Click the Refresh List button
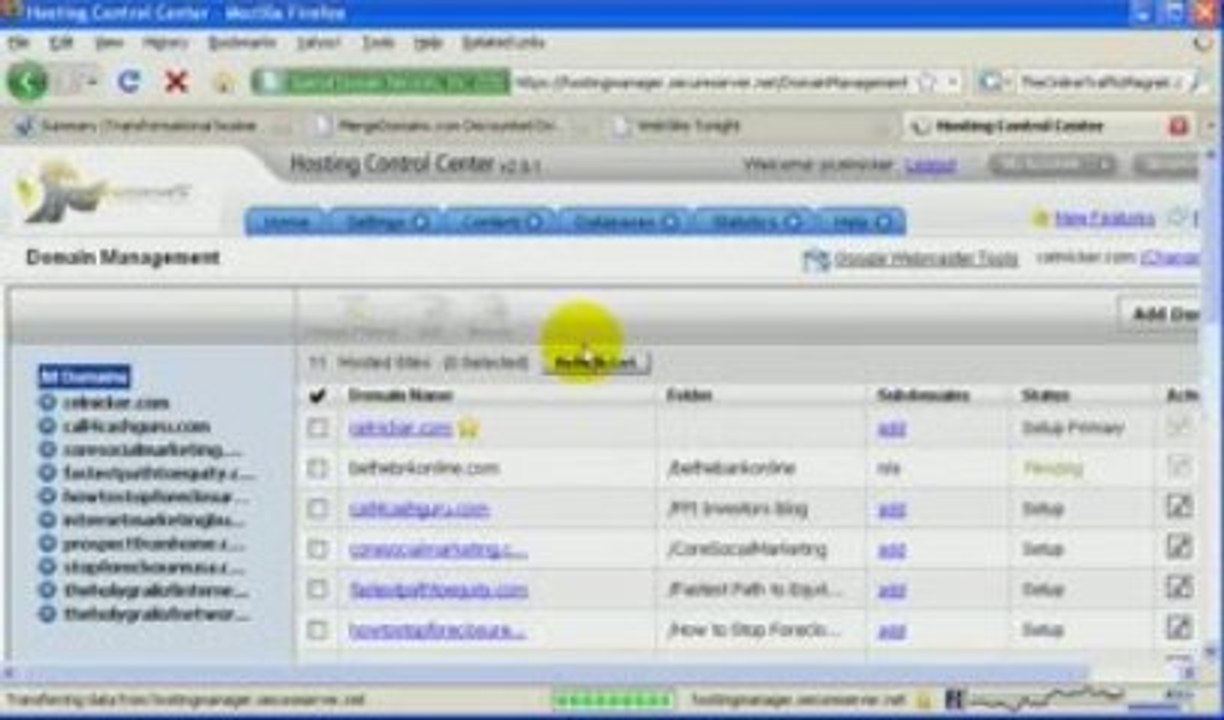1224x720 pixels. click(596, 362)
